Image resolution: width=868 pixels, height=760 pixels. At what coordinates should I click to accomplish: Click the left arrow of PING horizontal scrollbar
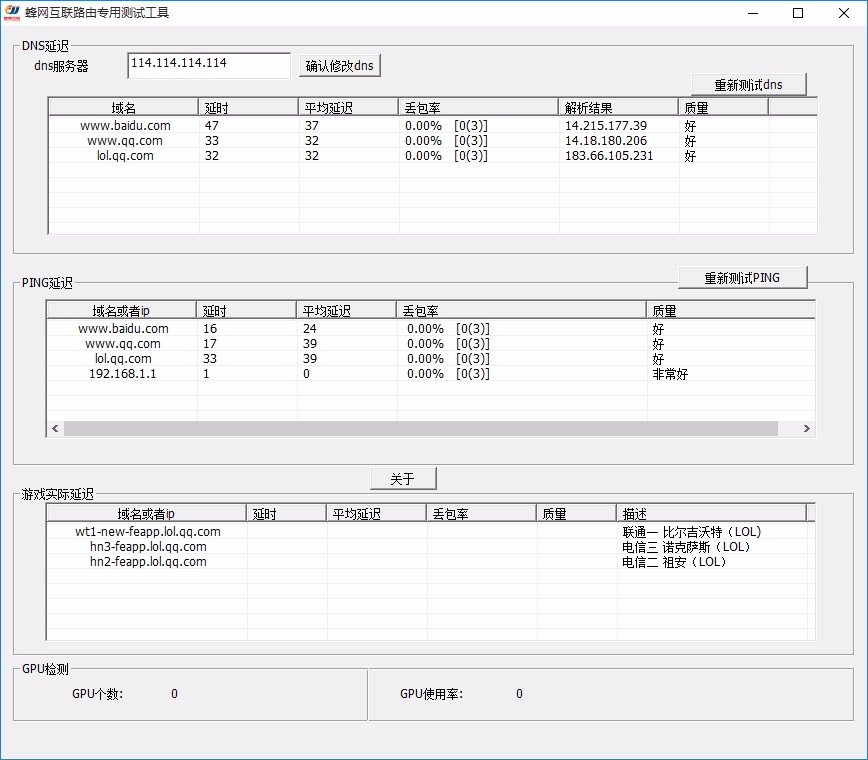click(x=55, y=428)
